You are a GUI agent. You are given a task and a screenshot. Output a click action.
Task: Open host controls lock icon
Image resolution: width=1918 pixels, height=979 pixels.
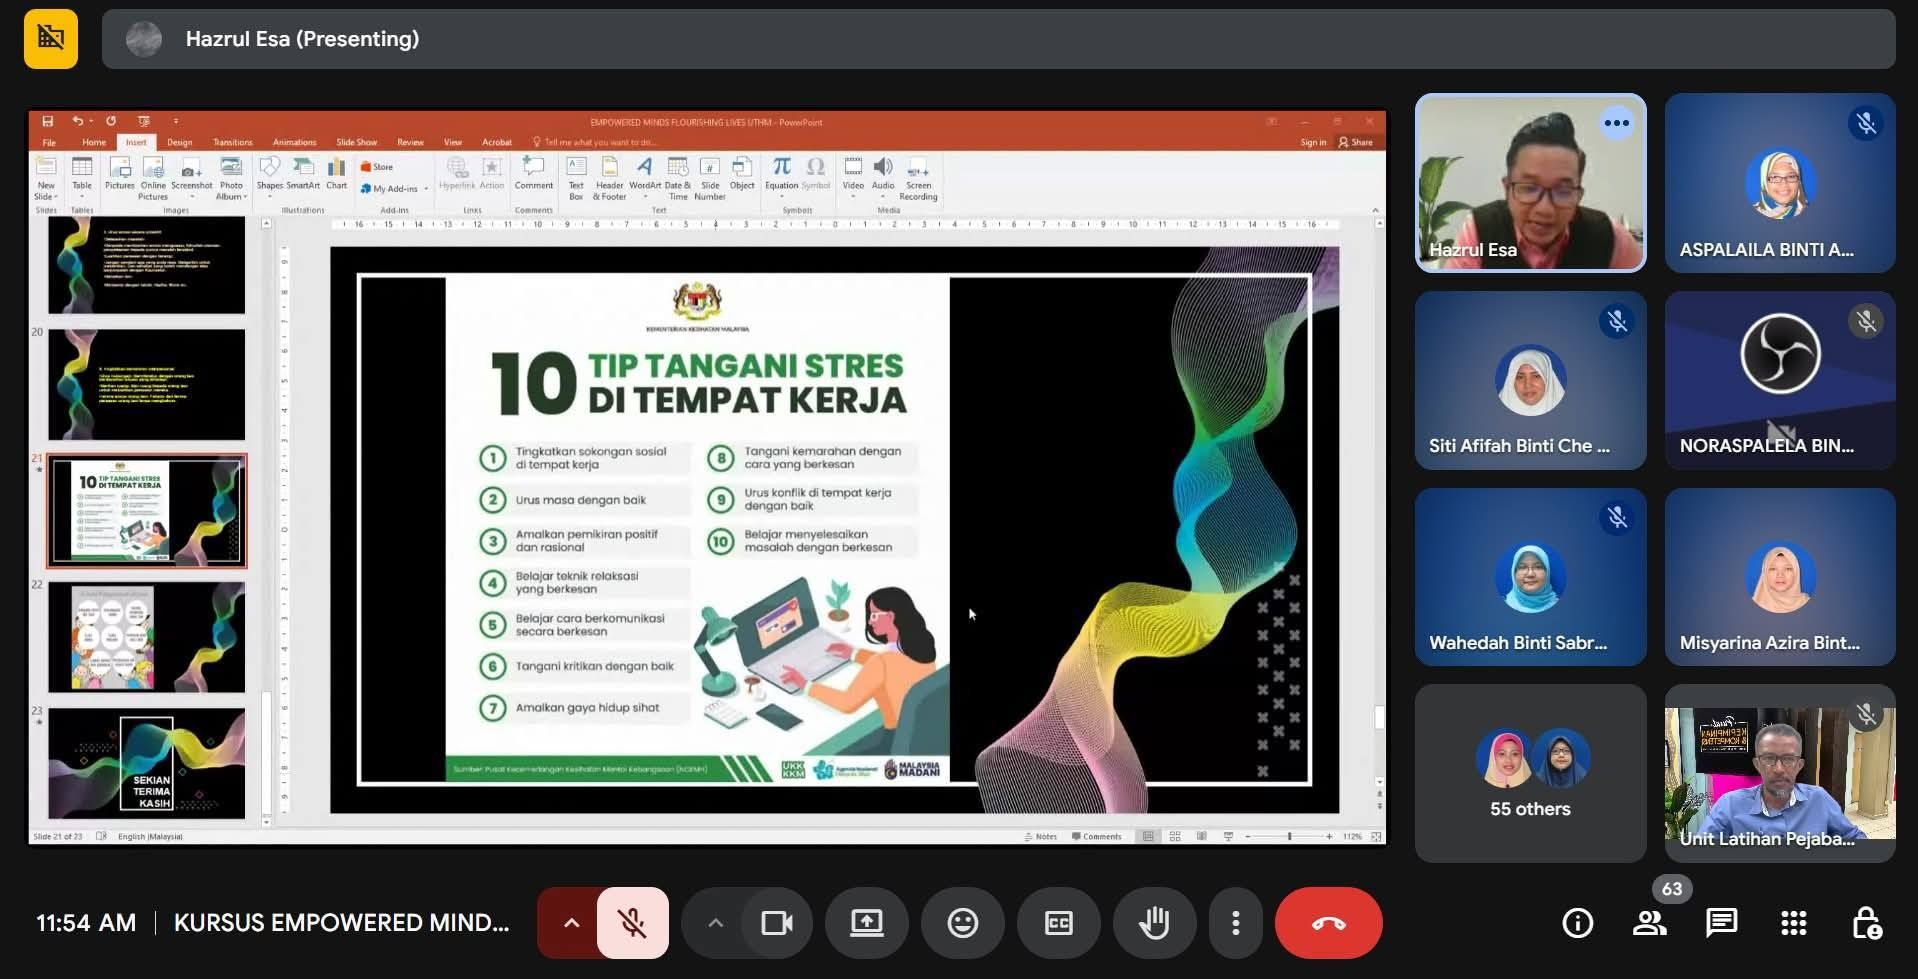click(x=1865, y=923)
